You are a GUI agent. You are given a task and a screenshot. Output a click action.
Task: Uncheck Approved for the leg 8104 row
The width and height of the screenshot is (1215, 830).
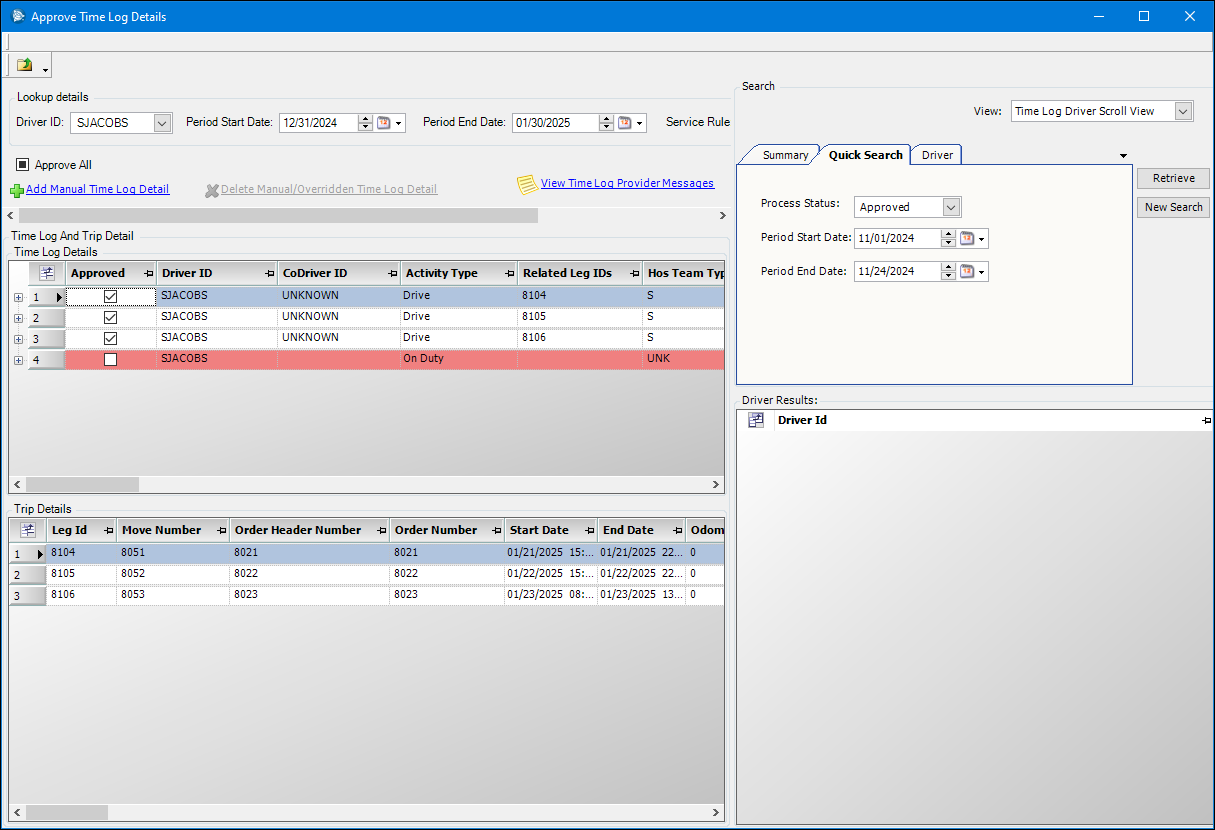tap(111, 296)
